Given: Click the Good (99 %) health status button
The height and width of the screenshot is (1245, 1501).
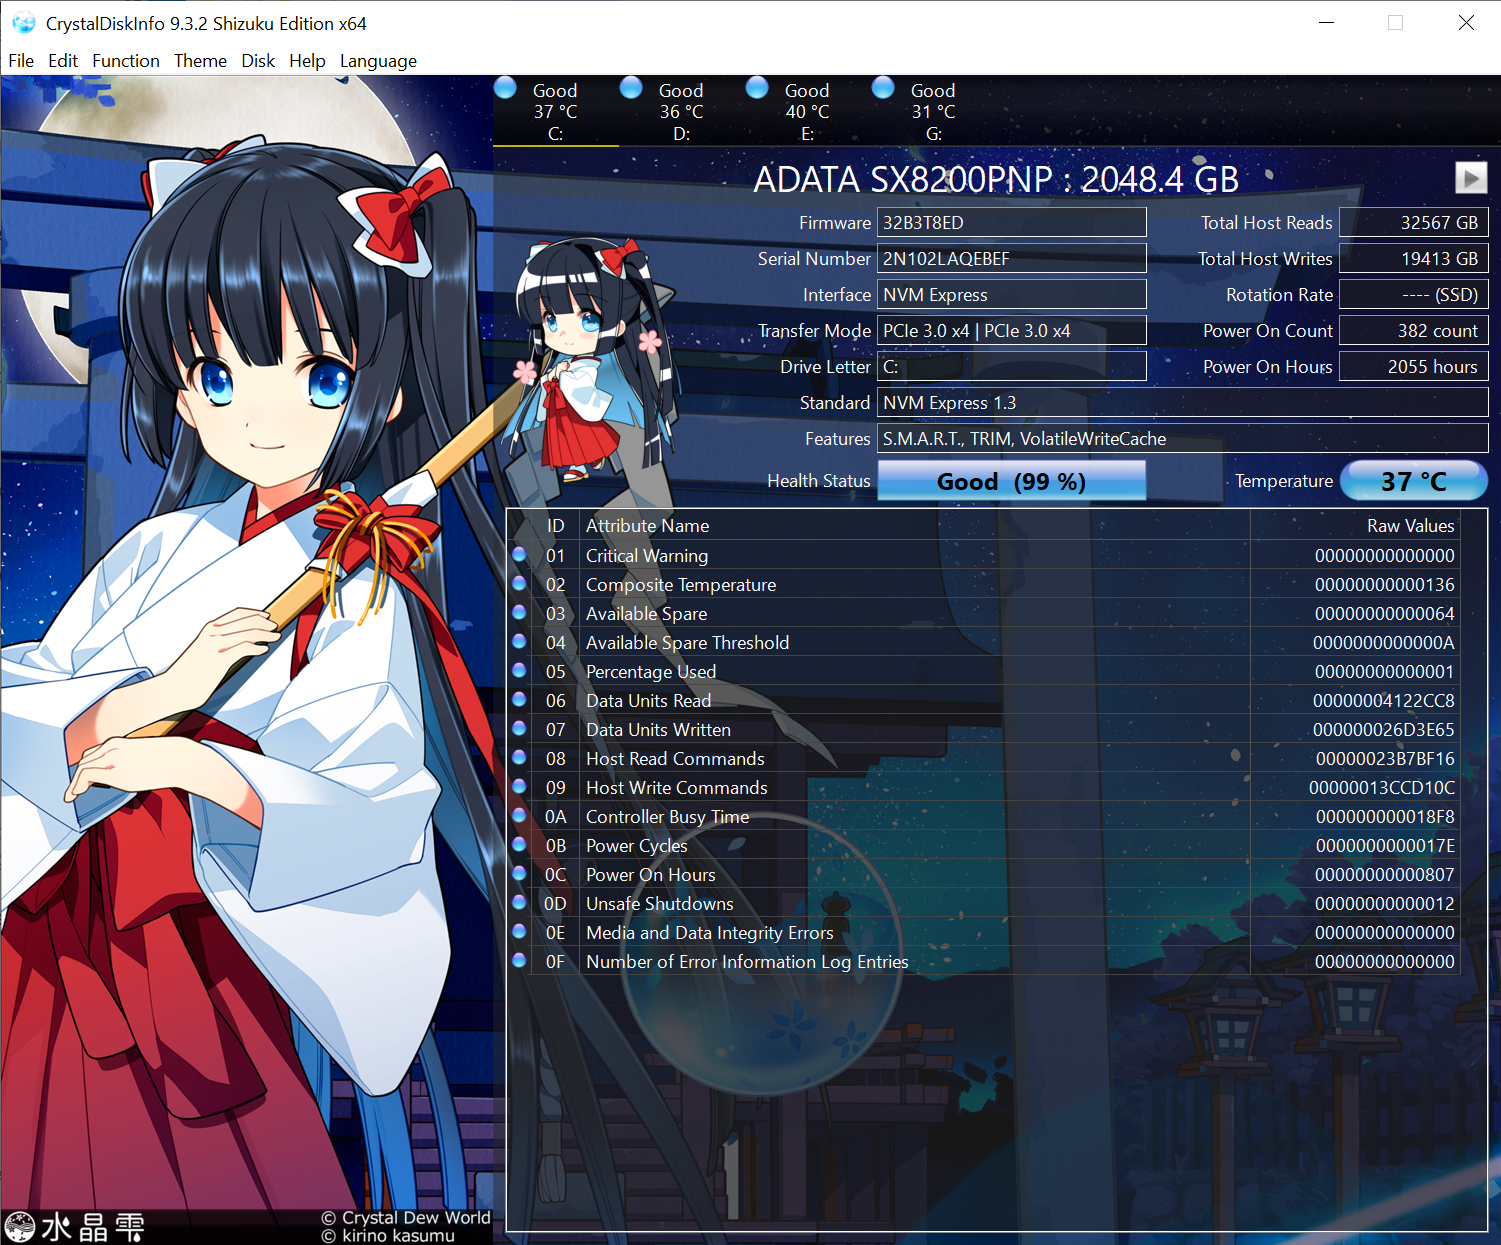Looking at the screenshot, I should [x=1011, y=481].
